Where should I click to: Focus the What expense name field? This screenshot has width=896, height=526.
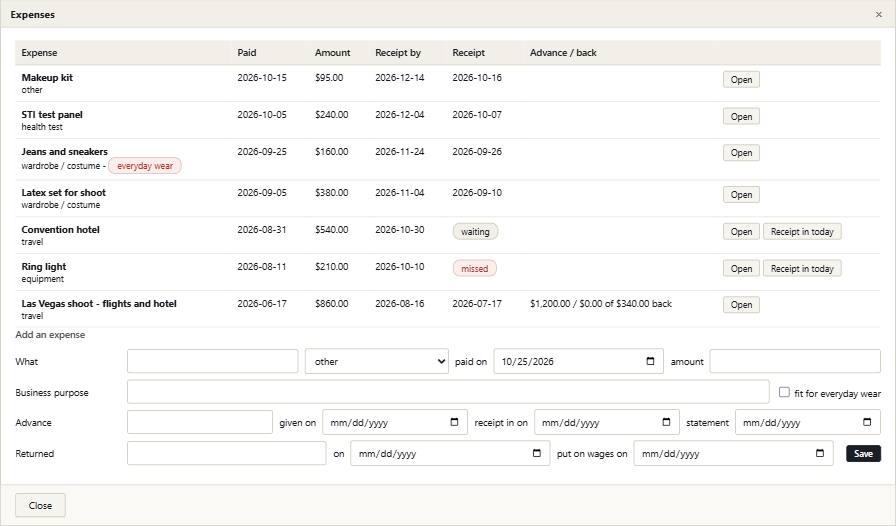[213, 361]
